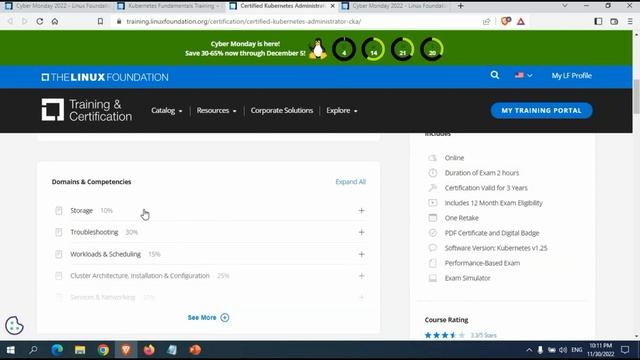Screen dimensions: 640x360
Task: Click the taskbar clock showing 10:11 PM
Action: coord(601,350)
